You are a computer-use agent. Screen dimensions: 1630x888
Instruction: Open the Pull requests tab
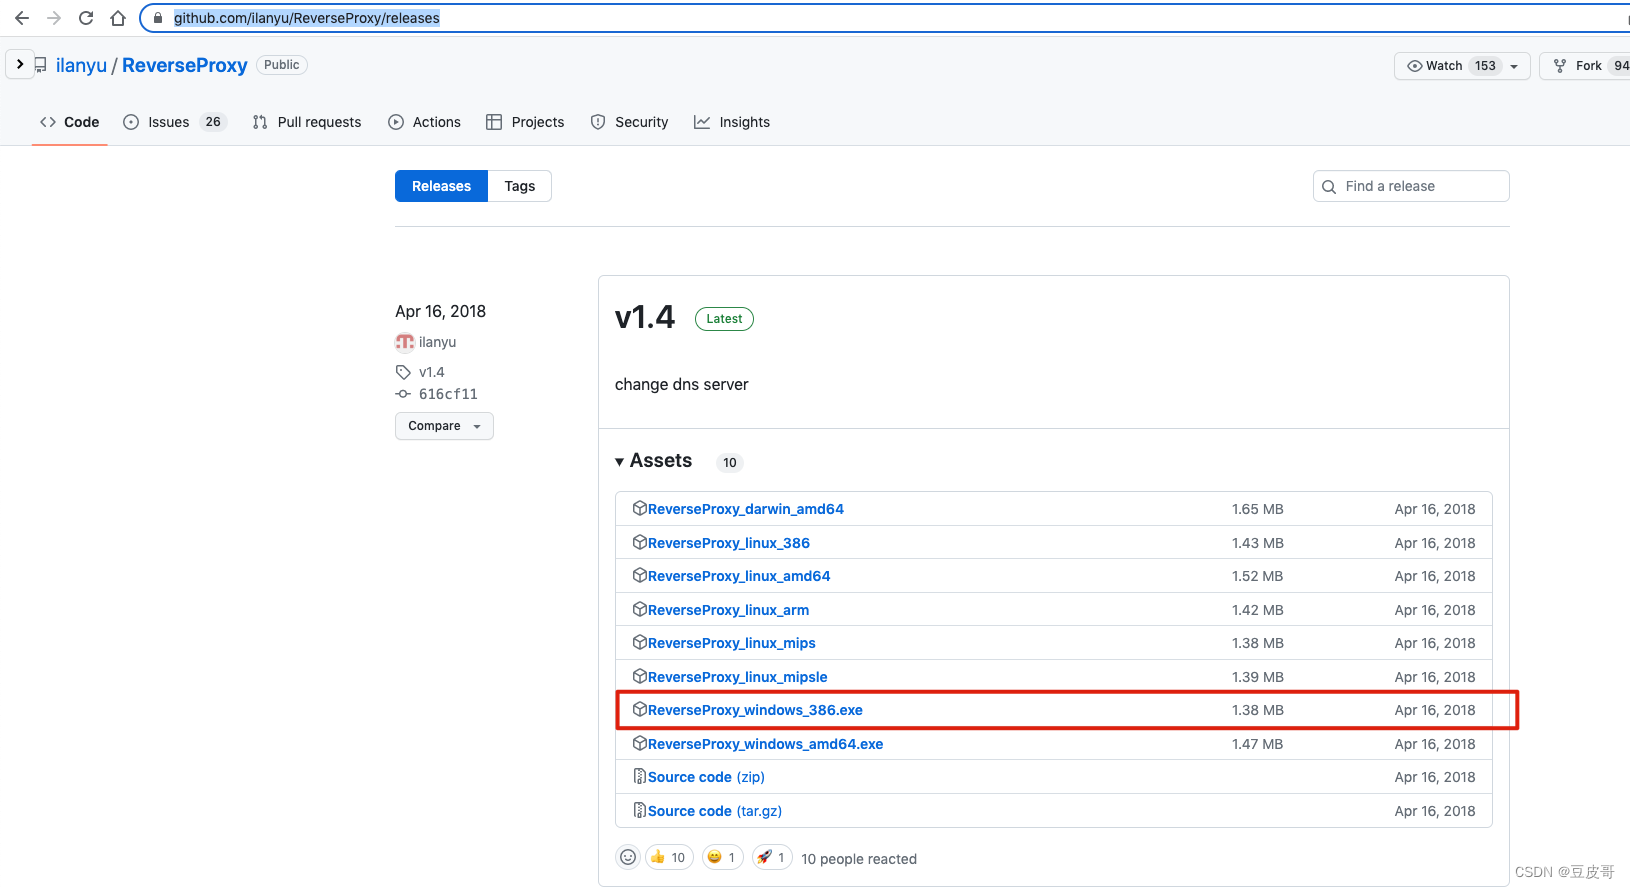tap(307, 122)
